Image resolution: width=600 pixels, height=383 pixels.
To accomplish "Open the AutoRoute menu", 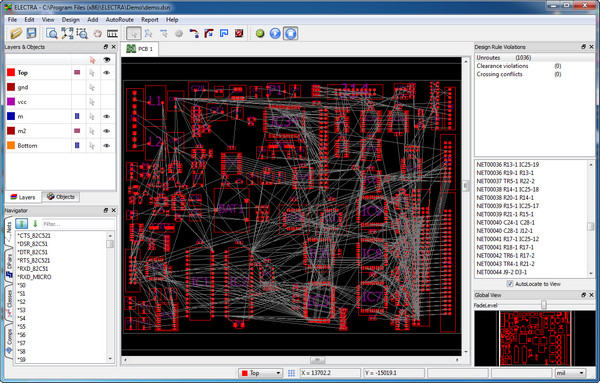I will [x=119, y=20].
